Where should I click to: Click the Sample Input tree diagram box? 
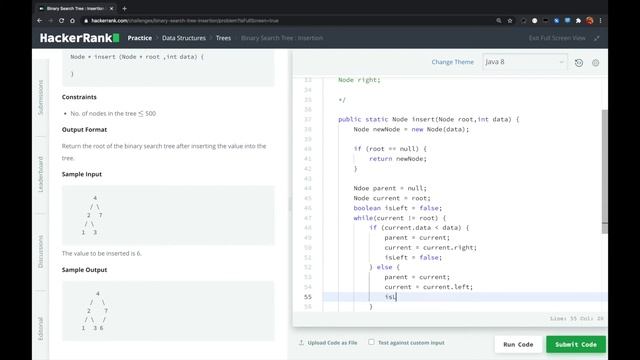pyautogui.click(x=168, y=215)
